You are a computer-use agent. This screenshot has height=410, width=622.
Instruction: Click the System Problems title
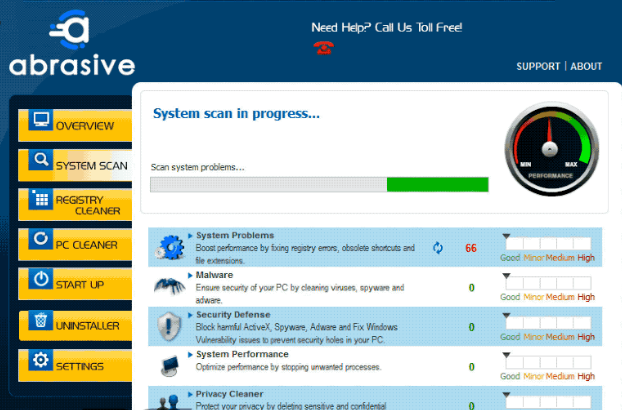pos(235,236)
